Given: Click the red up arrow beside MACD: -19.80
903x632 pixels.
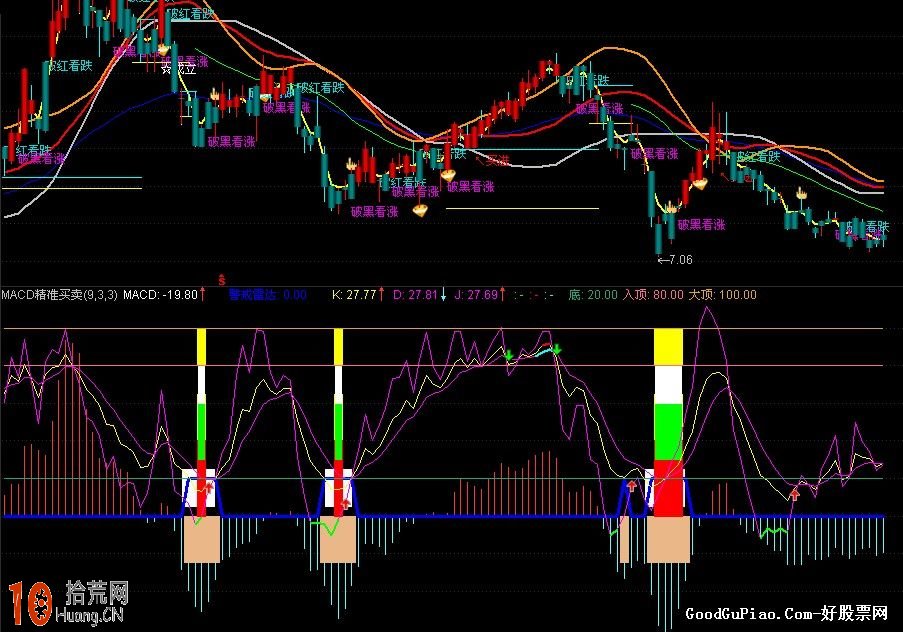Looking at the screenshot, I should point(203,294).
